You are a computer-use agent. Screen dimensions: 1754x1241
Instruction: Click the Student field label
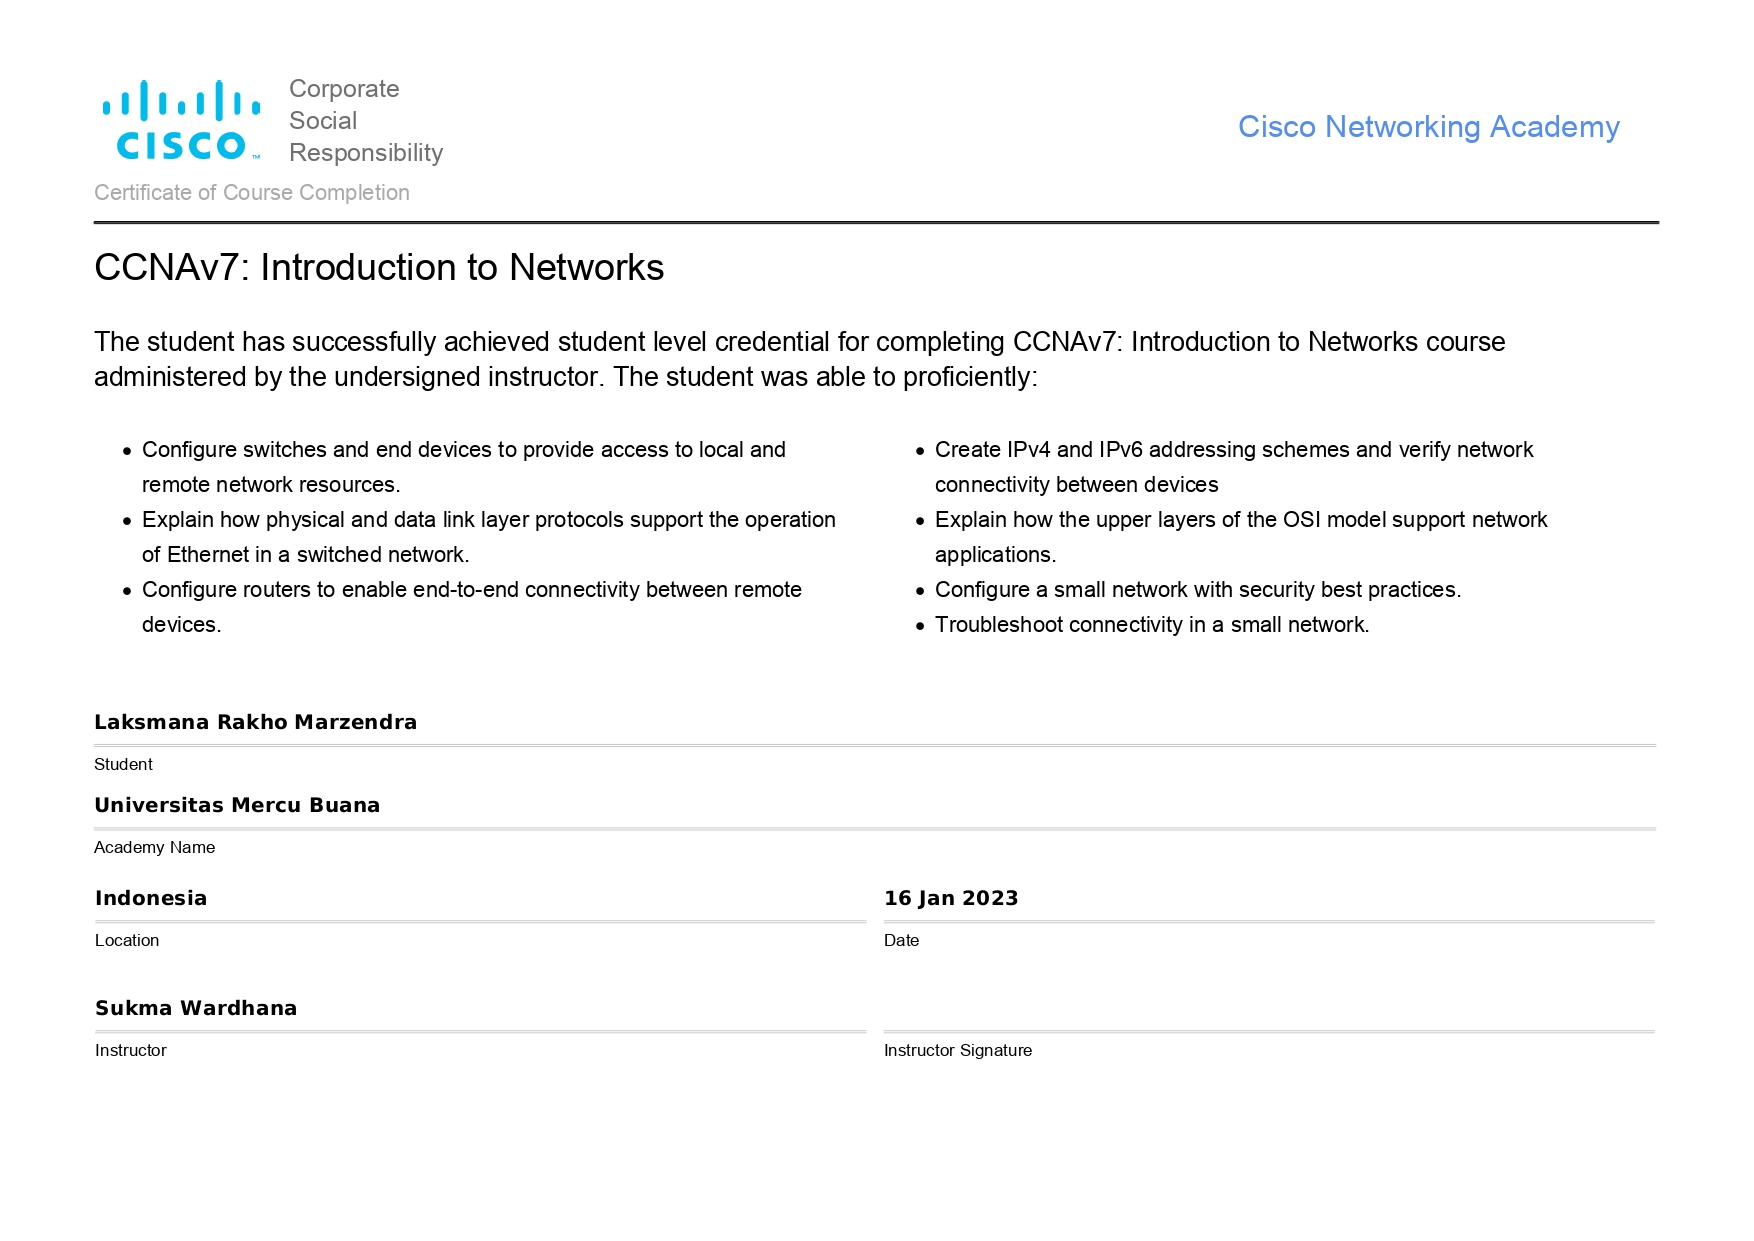click(123, 764)
